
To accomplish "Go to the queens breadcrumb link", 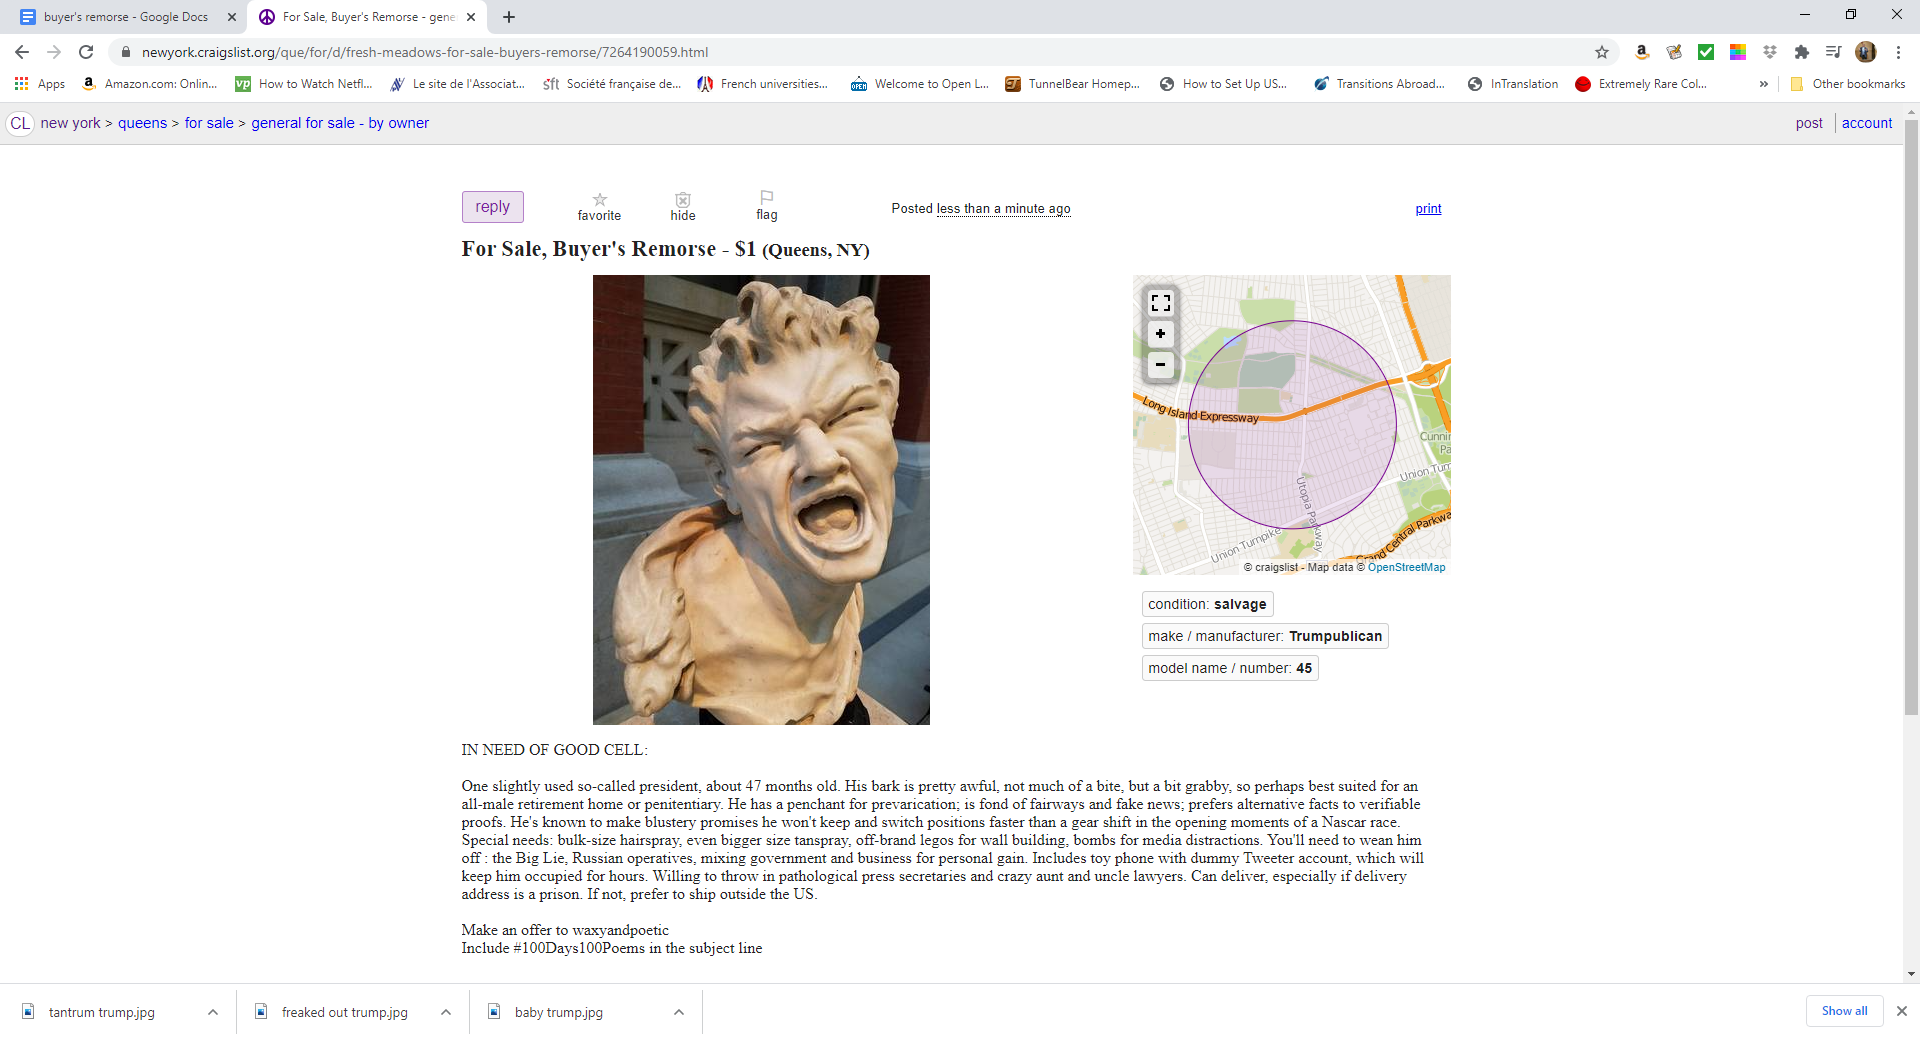I will click(142, 123).
